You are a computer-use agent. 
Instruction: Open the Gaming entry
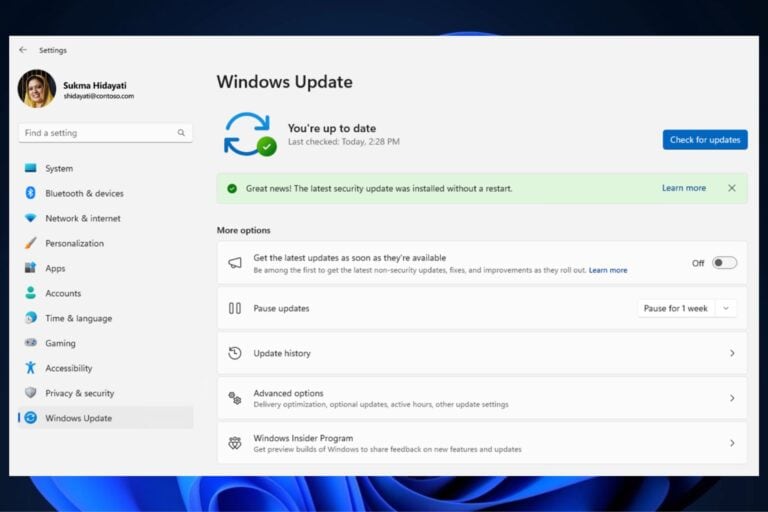point(105,343)
